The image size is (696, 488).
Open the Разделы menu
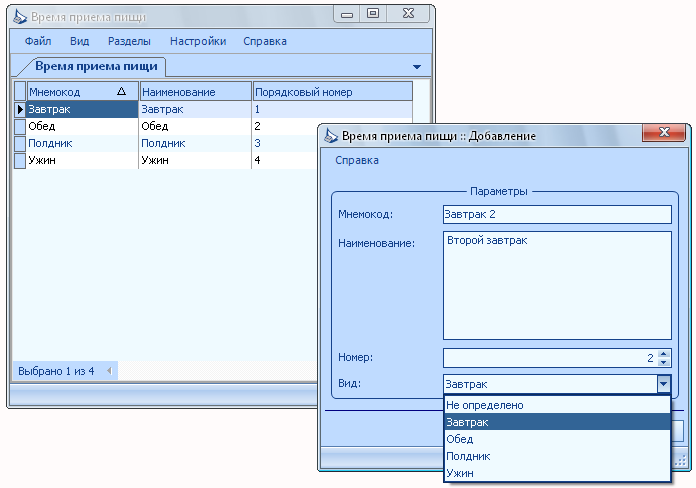pyautogui.click(x=129, y=41)
